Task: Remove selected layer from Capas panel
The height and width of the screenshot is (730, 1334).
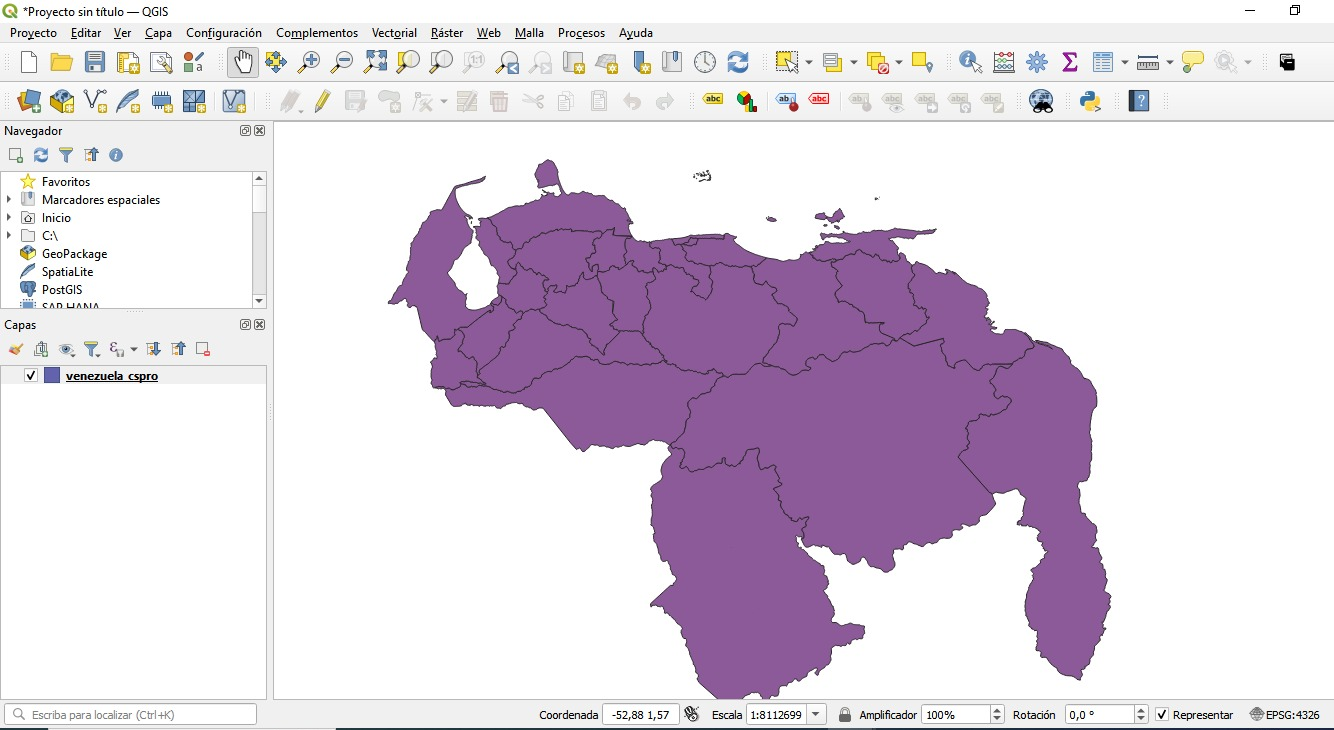Action: tap(203, 349)
